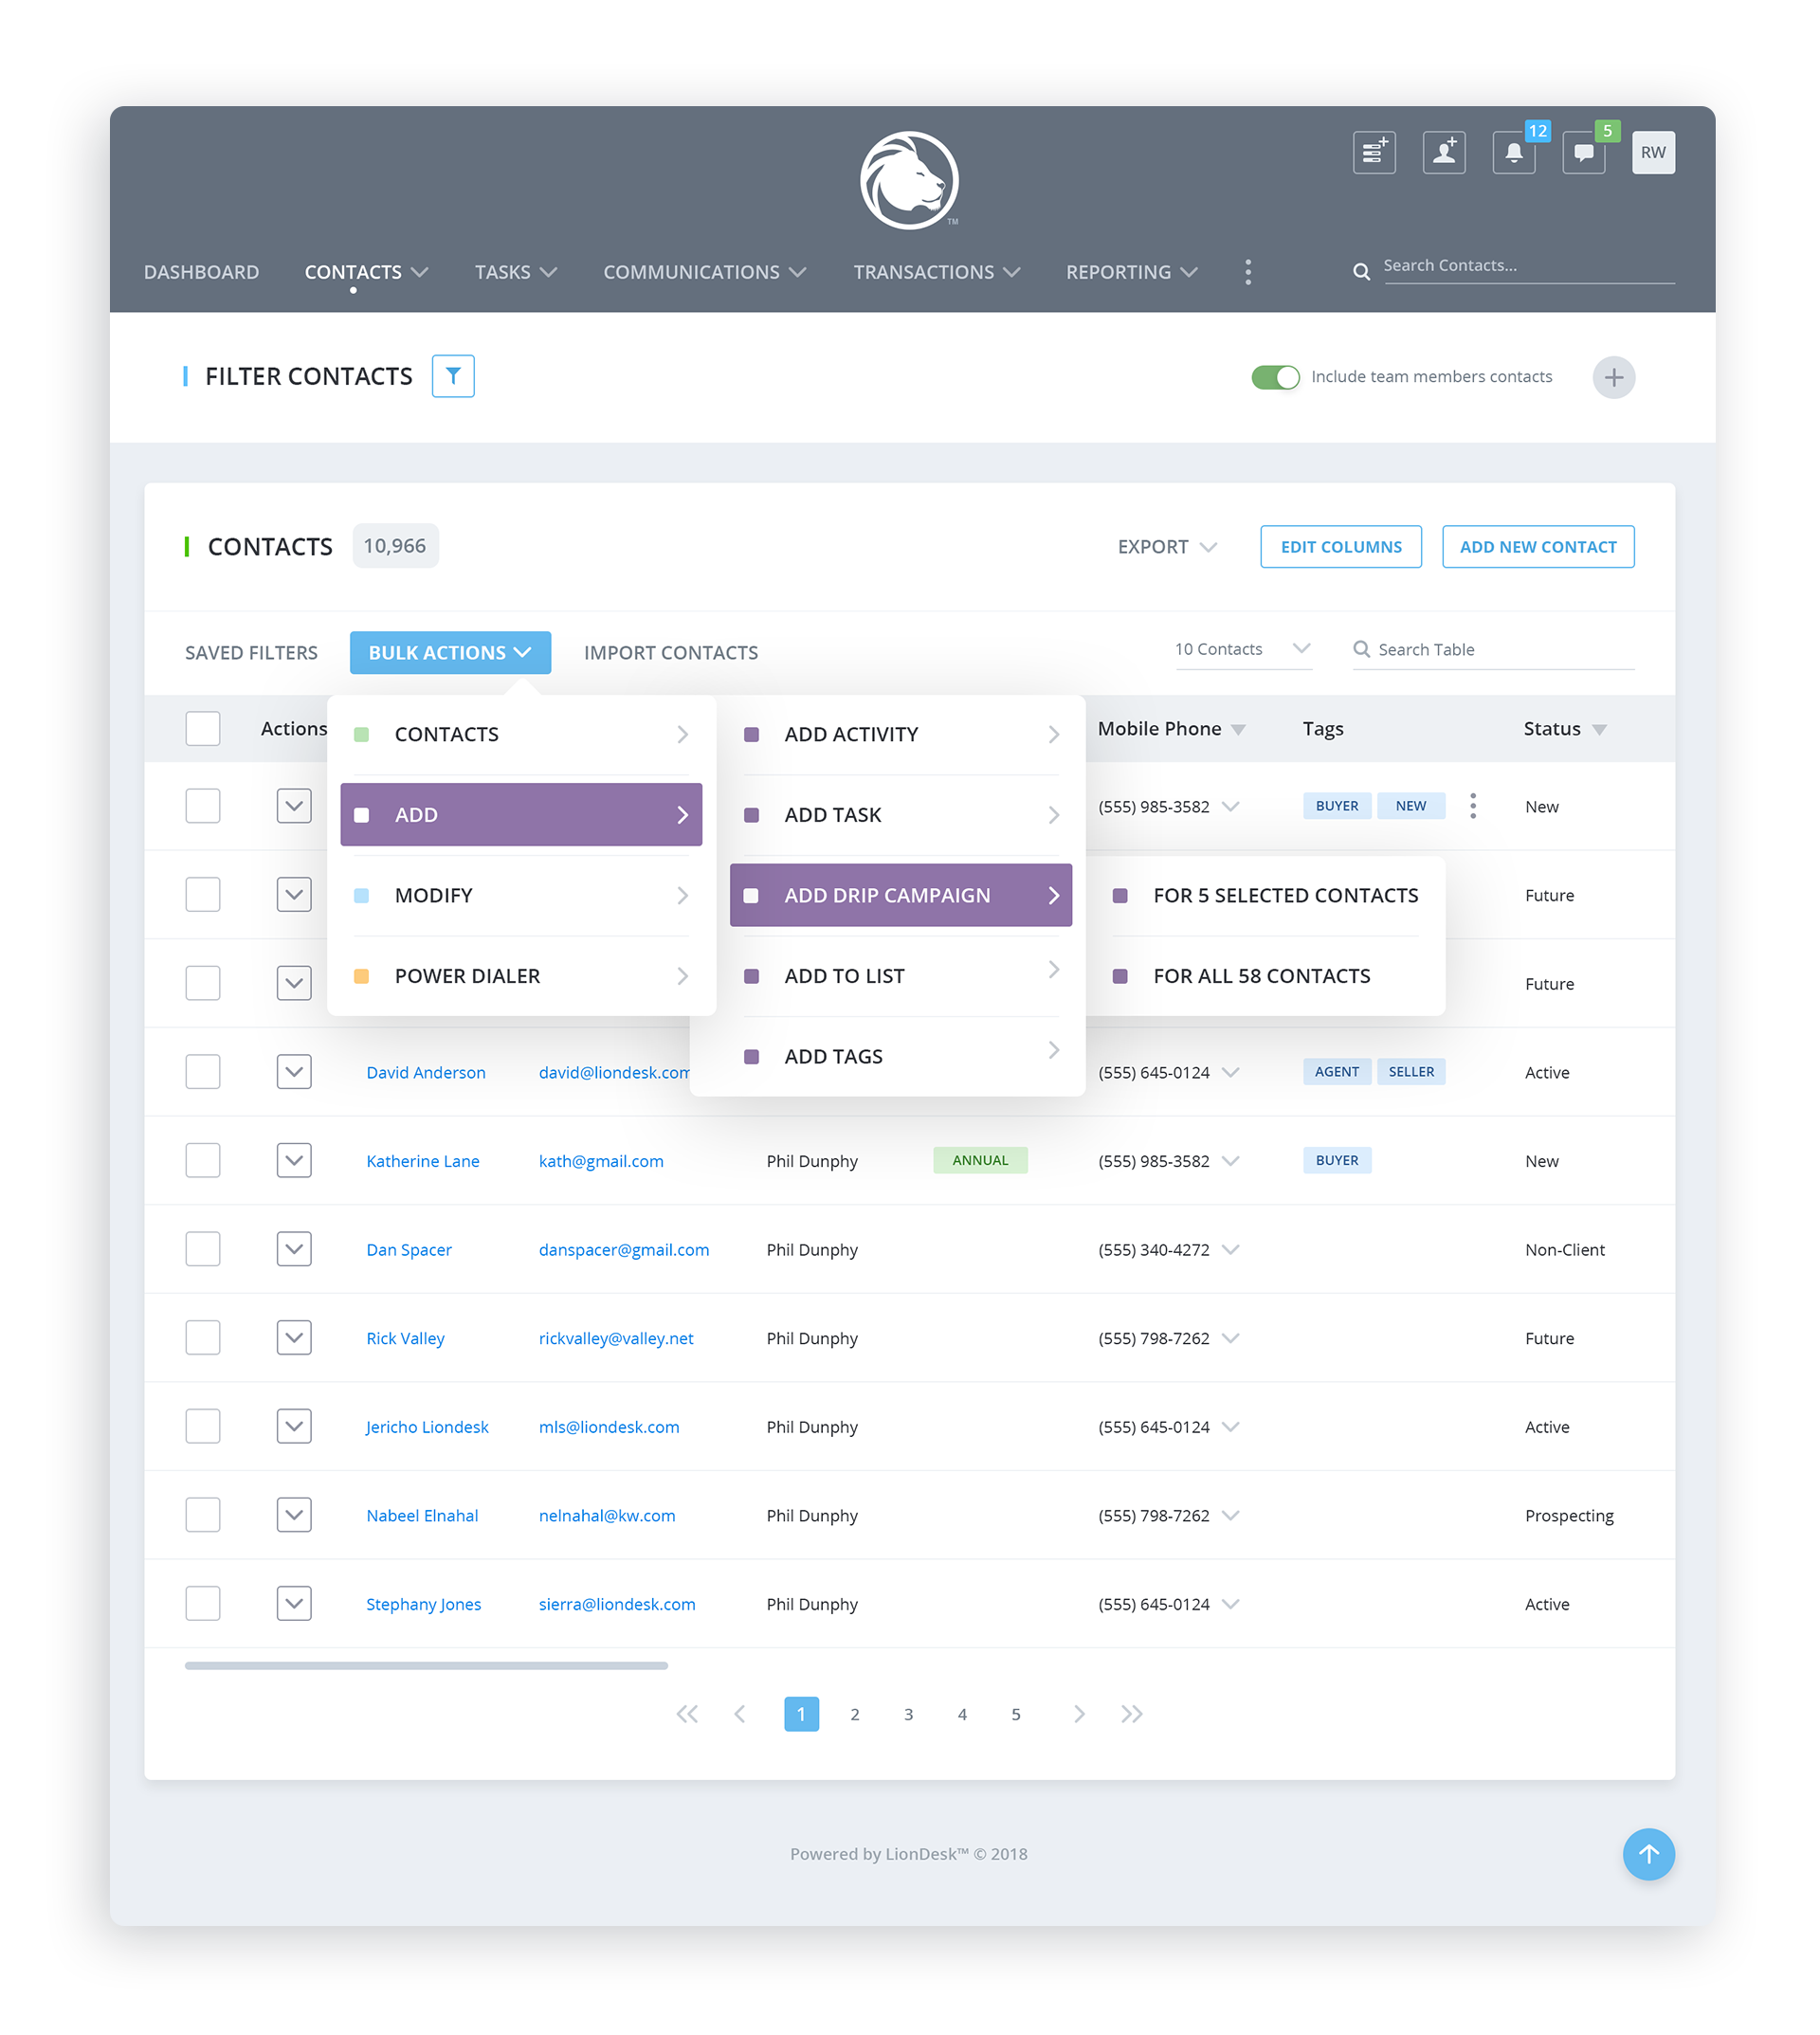Click the filter funnel icon
Viewport: 1820px width, 2035px height.
(453, 376)
